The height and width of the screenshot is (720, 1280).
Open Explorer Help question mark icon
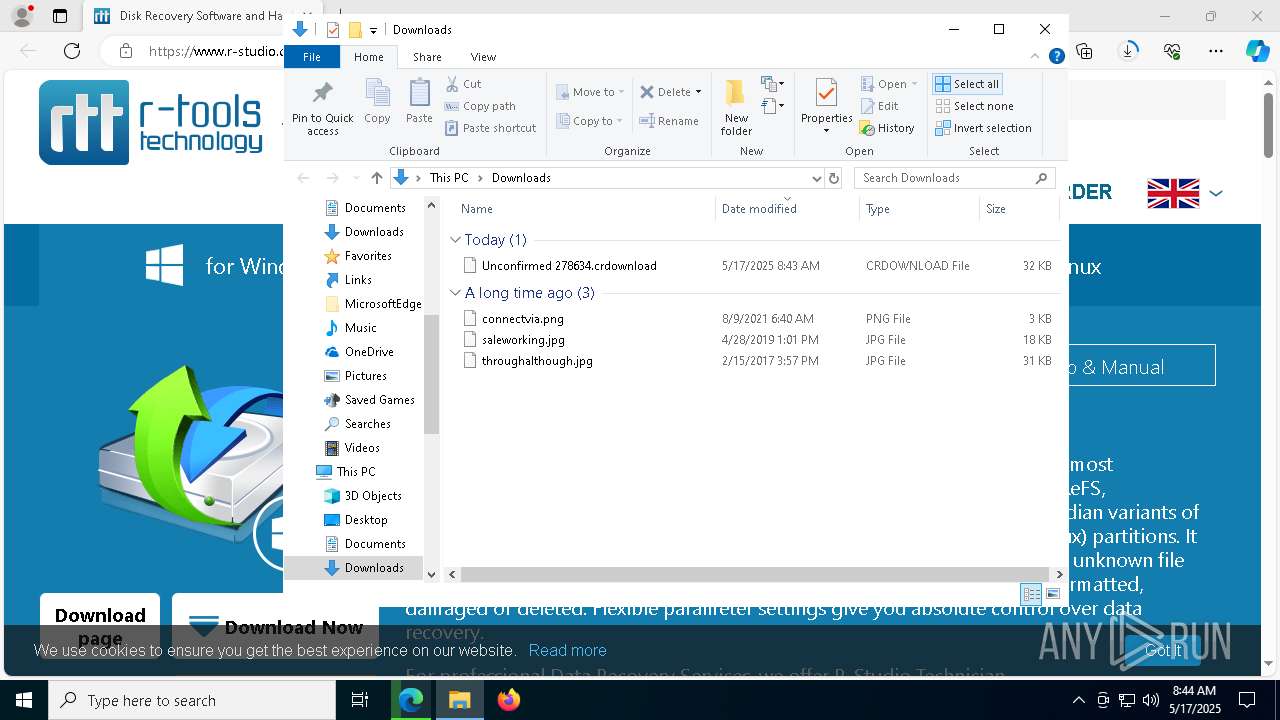tap(1056, 57)
